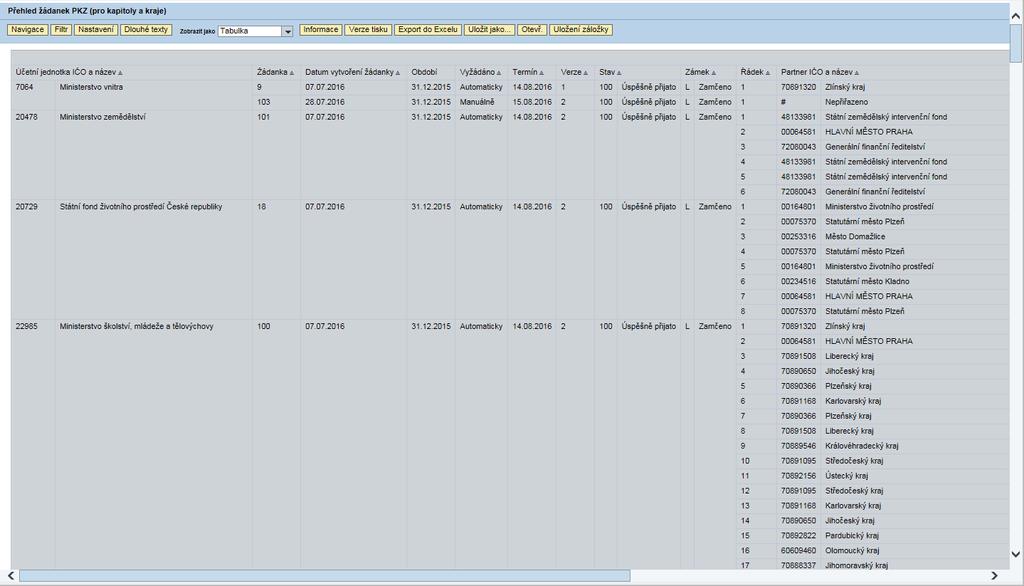Click unit ID 22985
Screen dimensions: 1024x586
tap(27, 326)
